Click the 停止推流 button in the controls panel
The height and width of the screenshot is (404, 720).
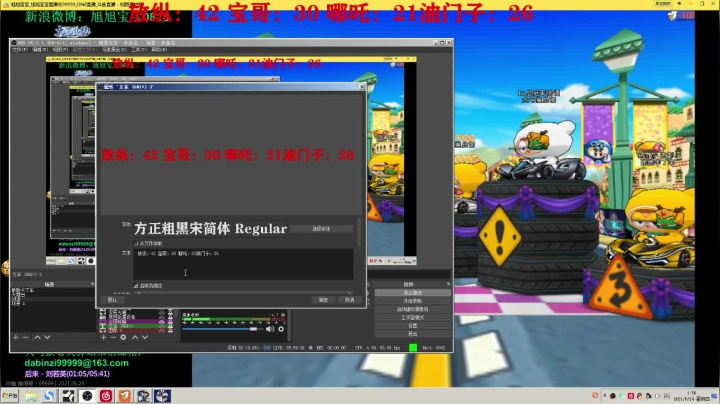tap(412, 293)
